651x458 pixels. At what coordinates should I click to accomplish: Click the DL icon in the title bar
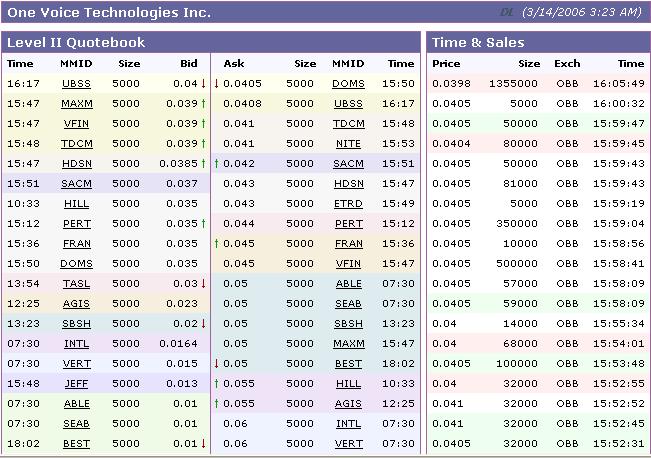pyautogui.click(x=507, y=12)
